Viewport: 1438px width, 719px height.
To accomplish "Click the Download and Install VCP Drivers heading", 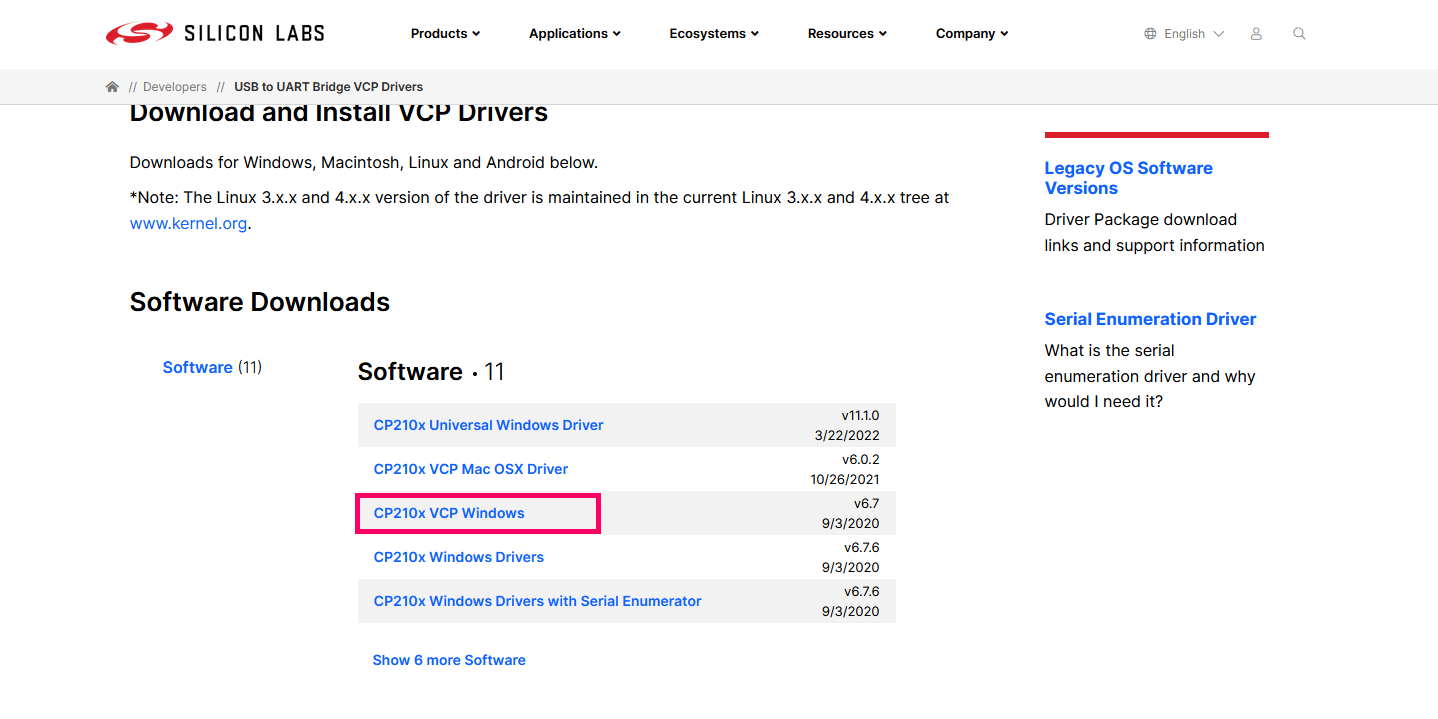I will (339, 113).
